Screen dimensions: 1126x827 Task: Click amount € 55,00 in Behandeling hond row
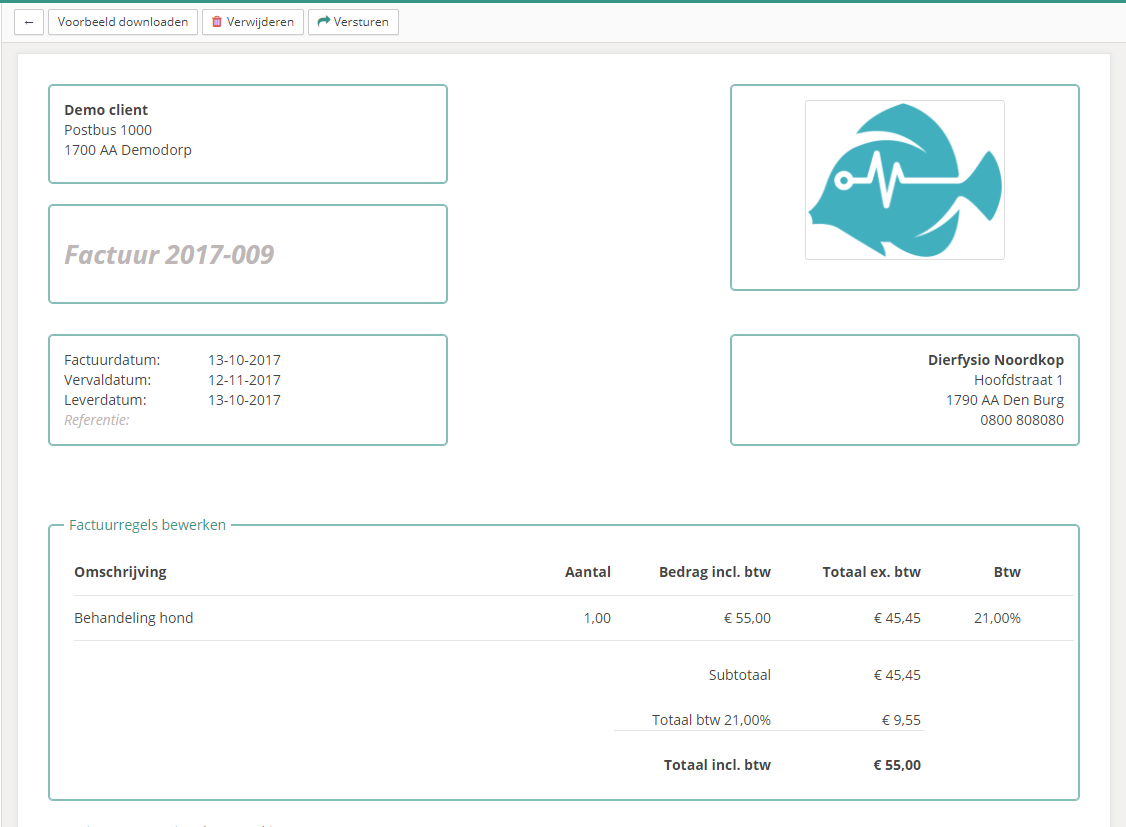(747, 618)
